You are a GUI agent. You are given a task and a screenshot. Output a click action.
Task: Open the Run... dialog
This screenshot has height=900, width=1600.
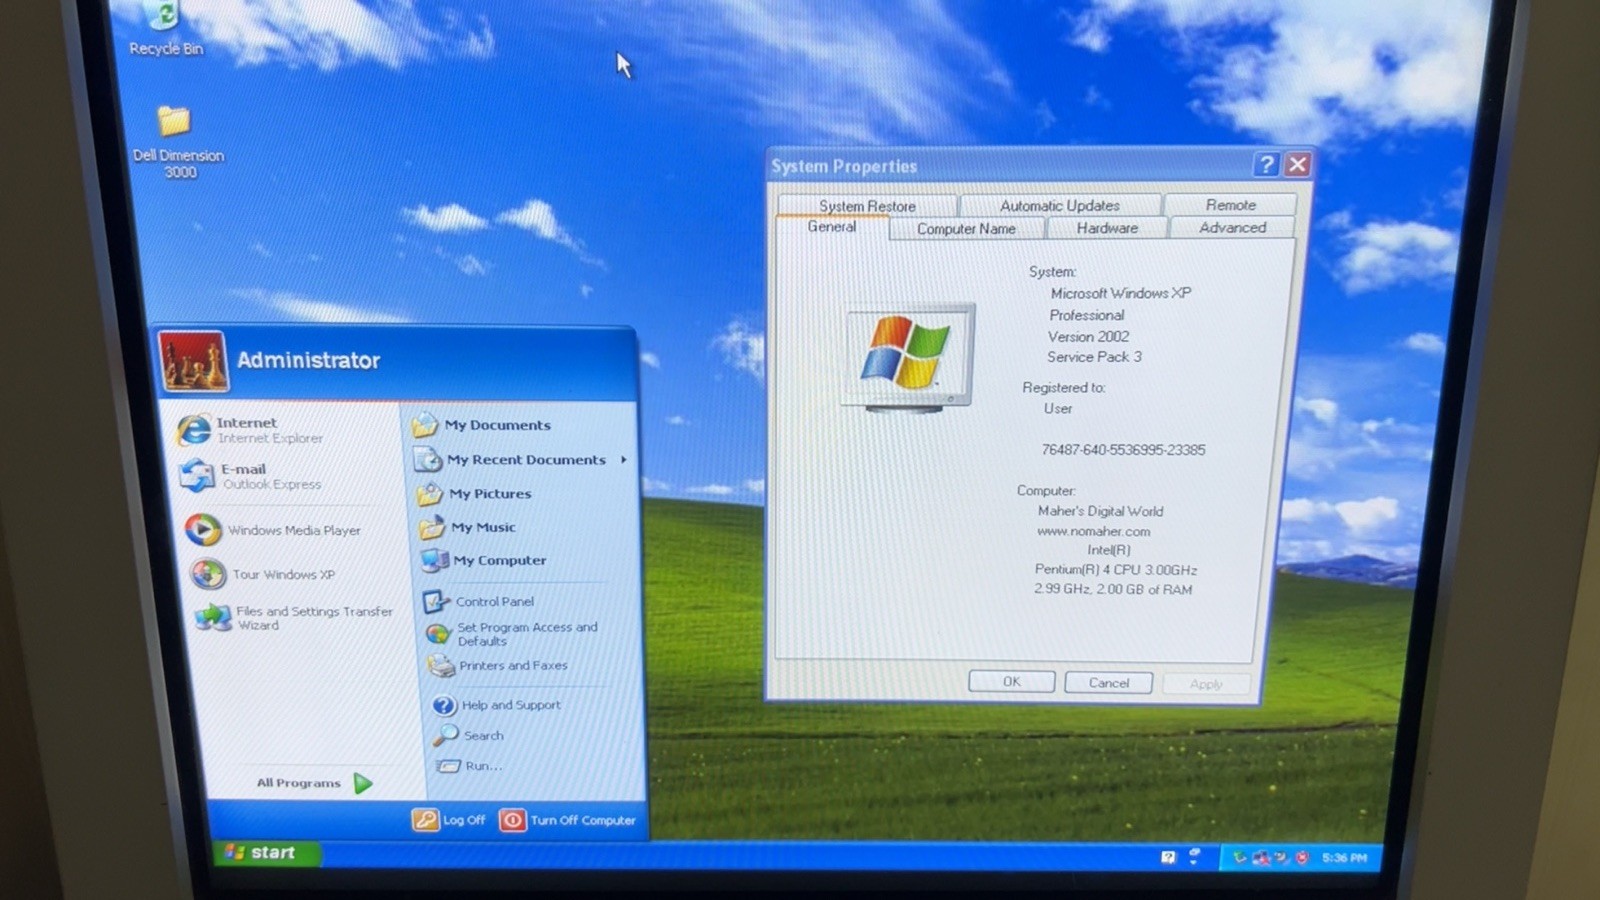(469, 766)
